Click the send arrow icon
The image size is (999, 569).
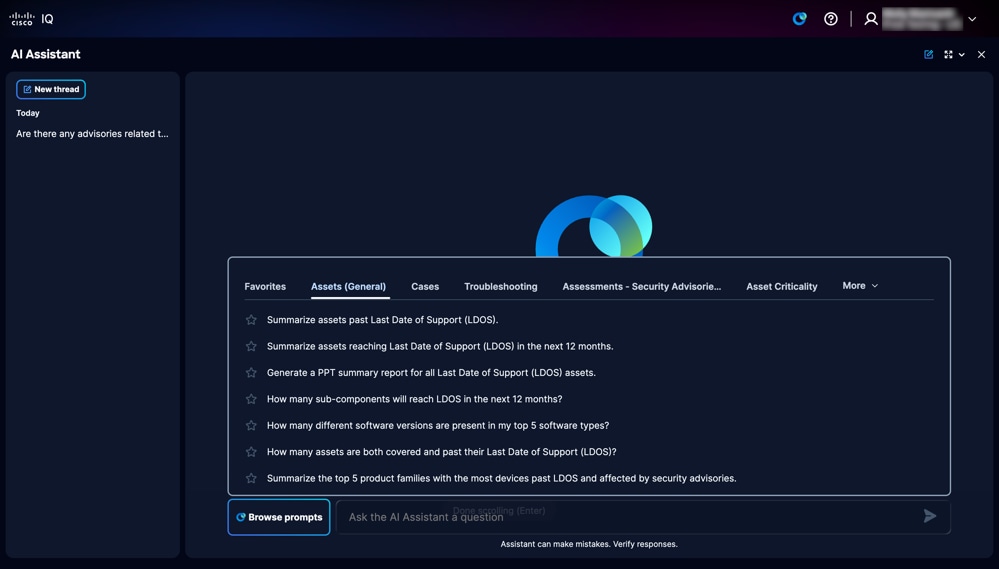pyautogui.click(x=930, y=516)
